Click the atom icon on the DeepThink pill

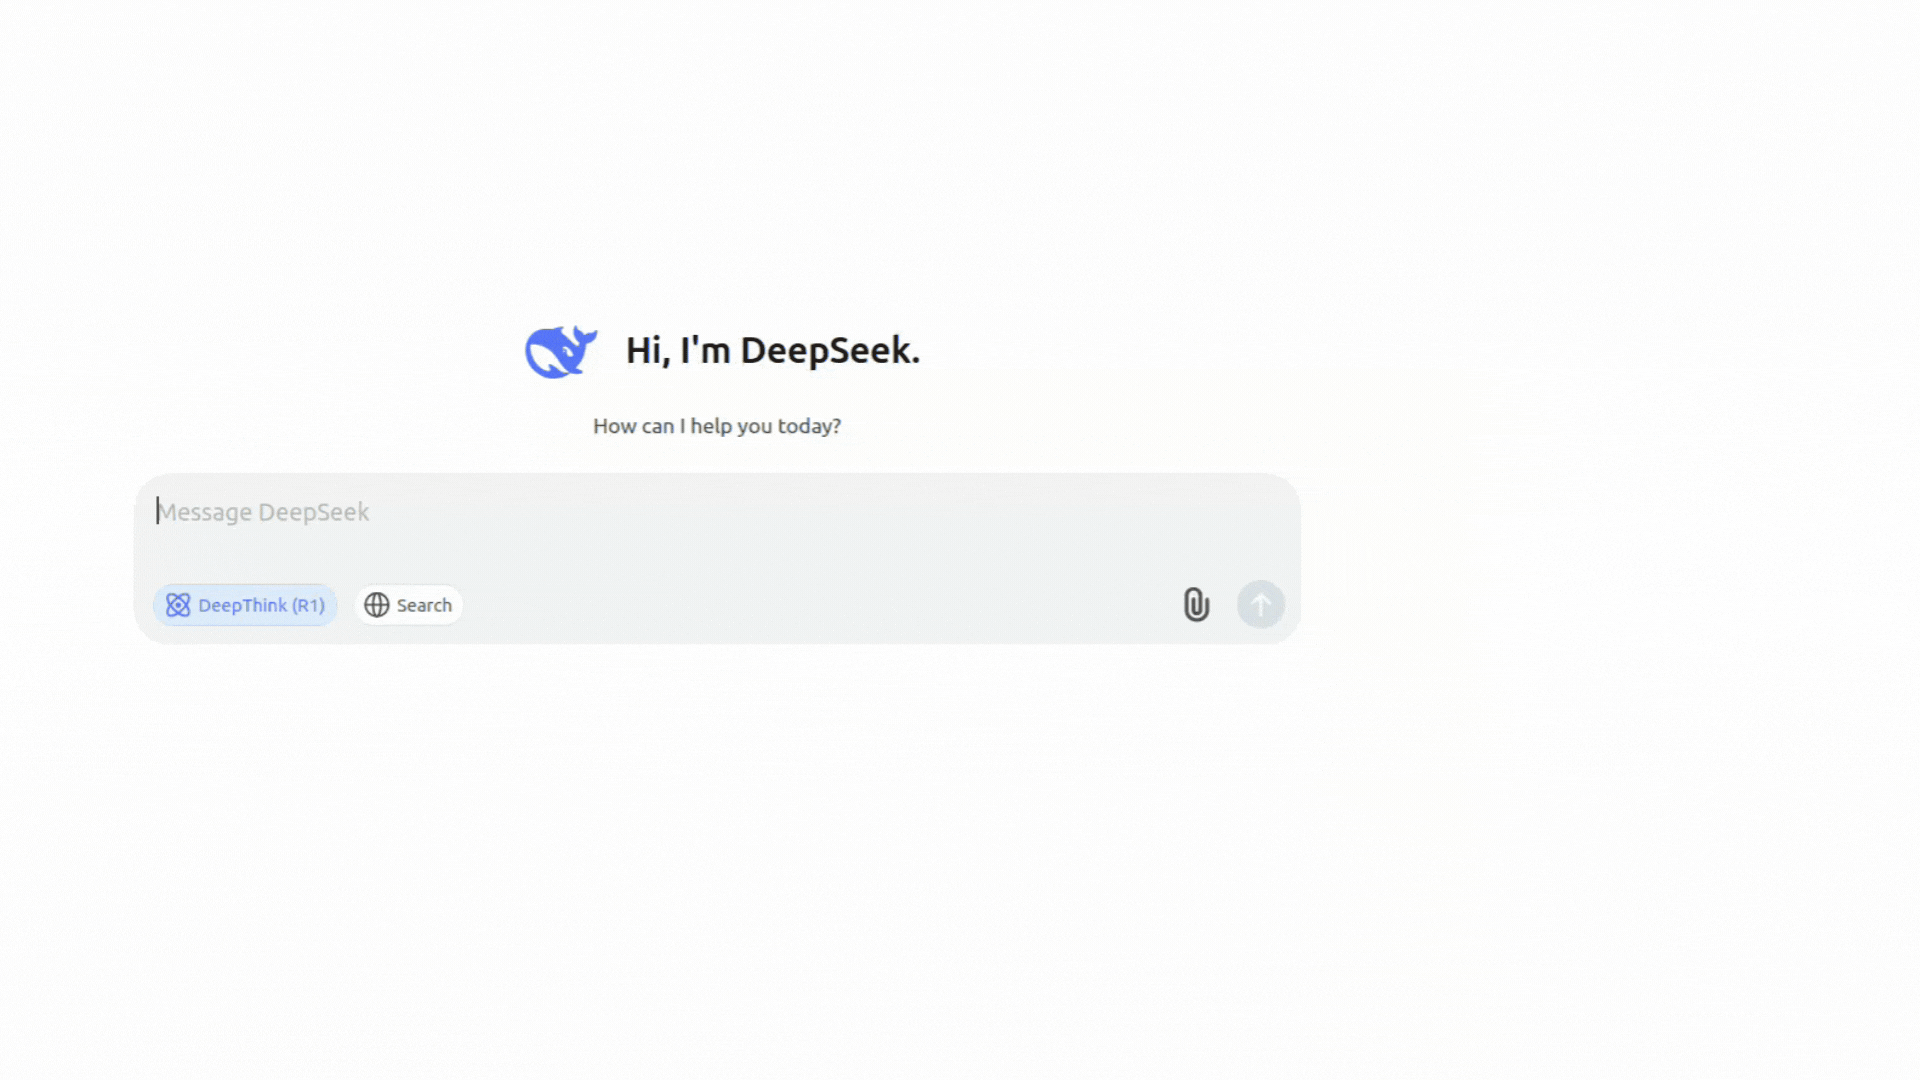pyautogui.click(x=178, y=605)
